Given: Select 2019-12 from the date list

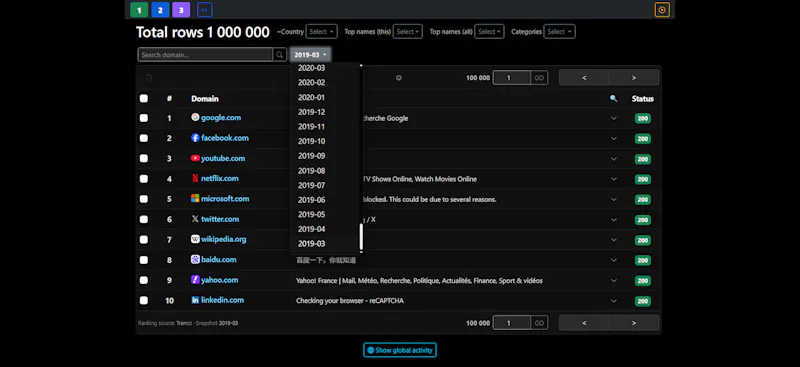Looking at the screenshot, I should pos(311,112).
